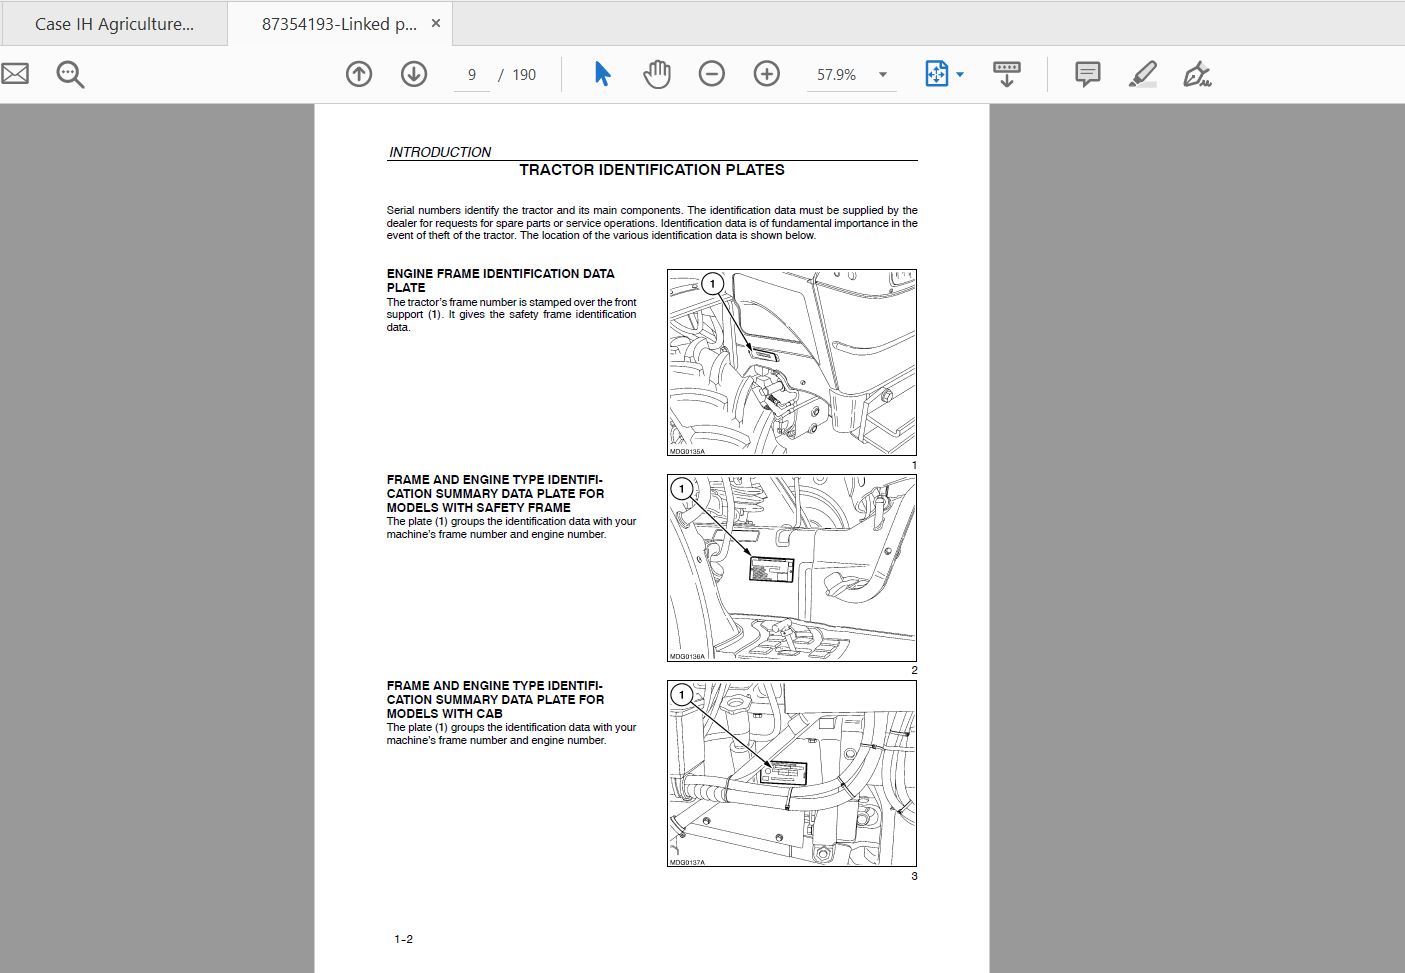This screenshot has height=973, width=1405.
Task: Open the zoom percentage dropdown
Action: [x=881, y=73]
